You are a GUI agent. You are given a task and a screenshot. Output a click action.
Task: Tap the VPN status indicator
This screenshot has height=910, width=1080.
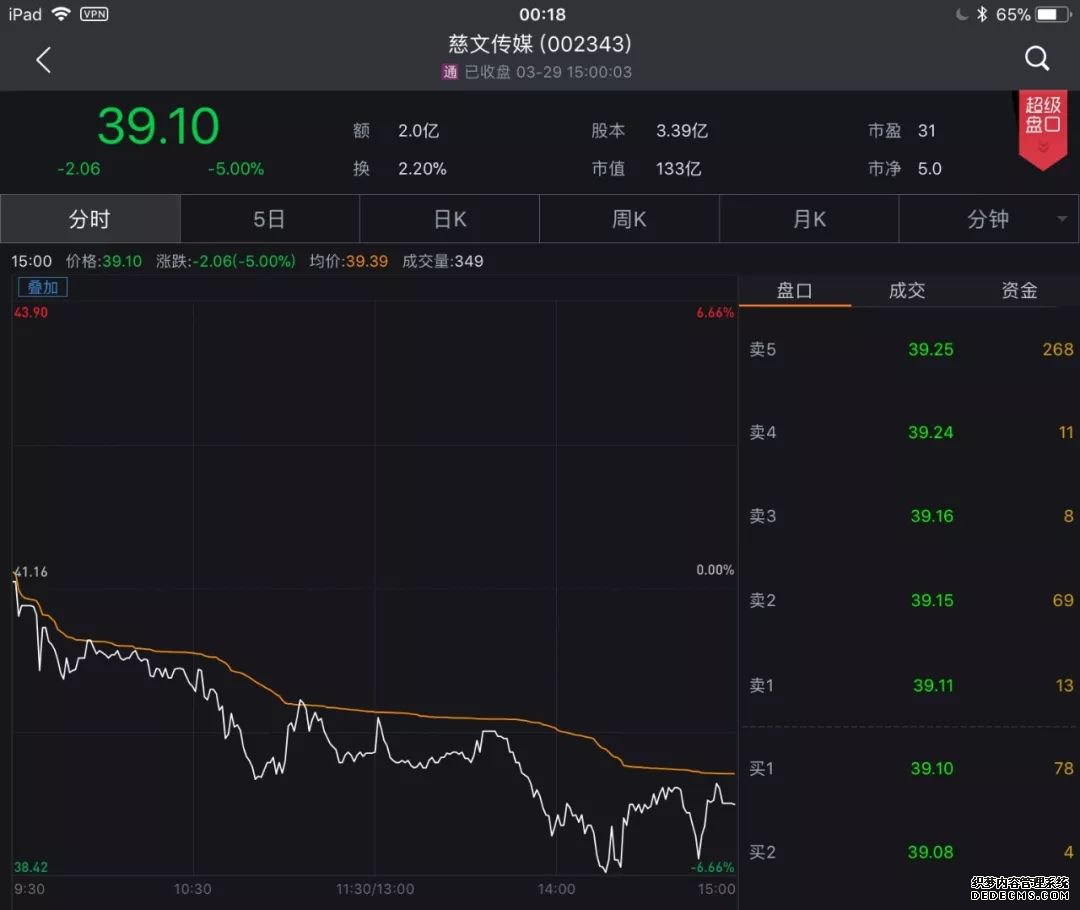(94, 14)
